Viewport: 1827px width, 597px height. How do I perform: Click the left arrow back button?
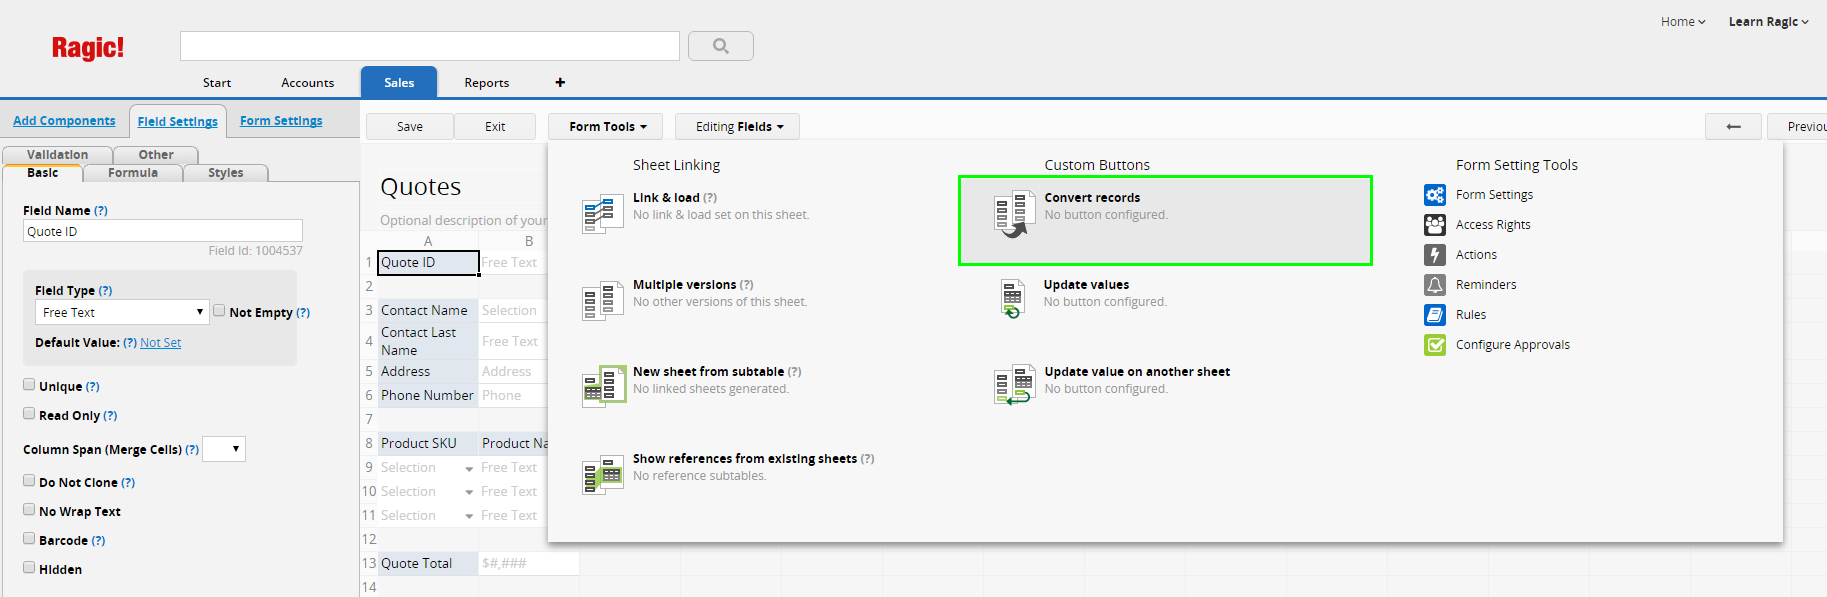1733,126
